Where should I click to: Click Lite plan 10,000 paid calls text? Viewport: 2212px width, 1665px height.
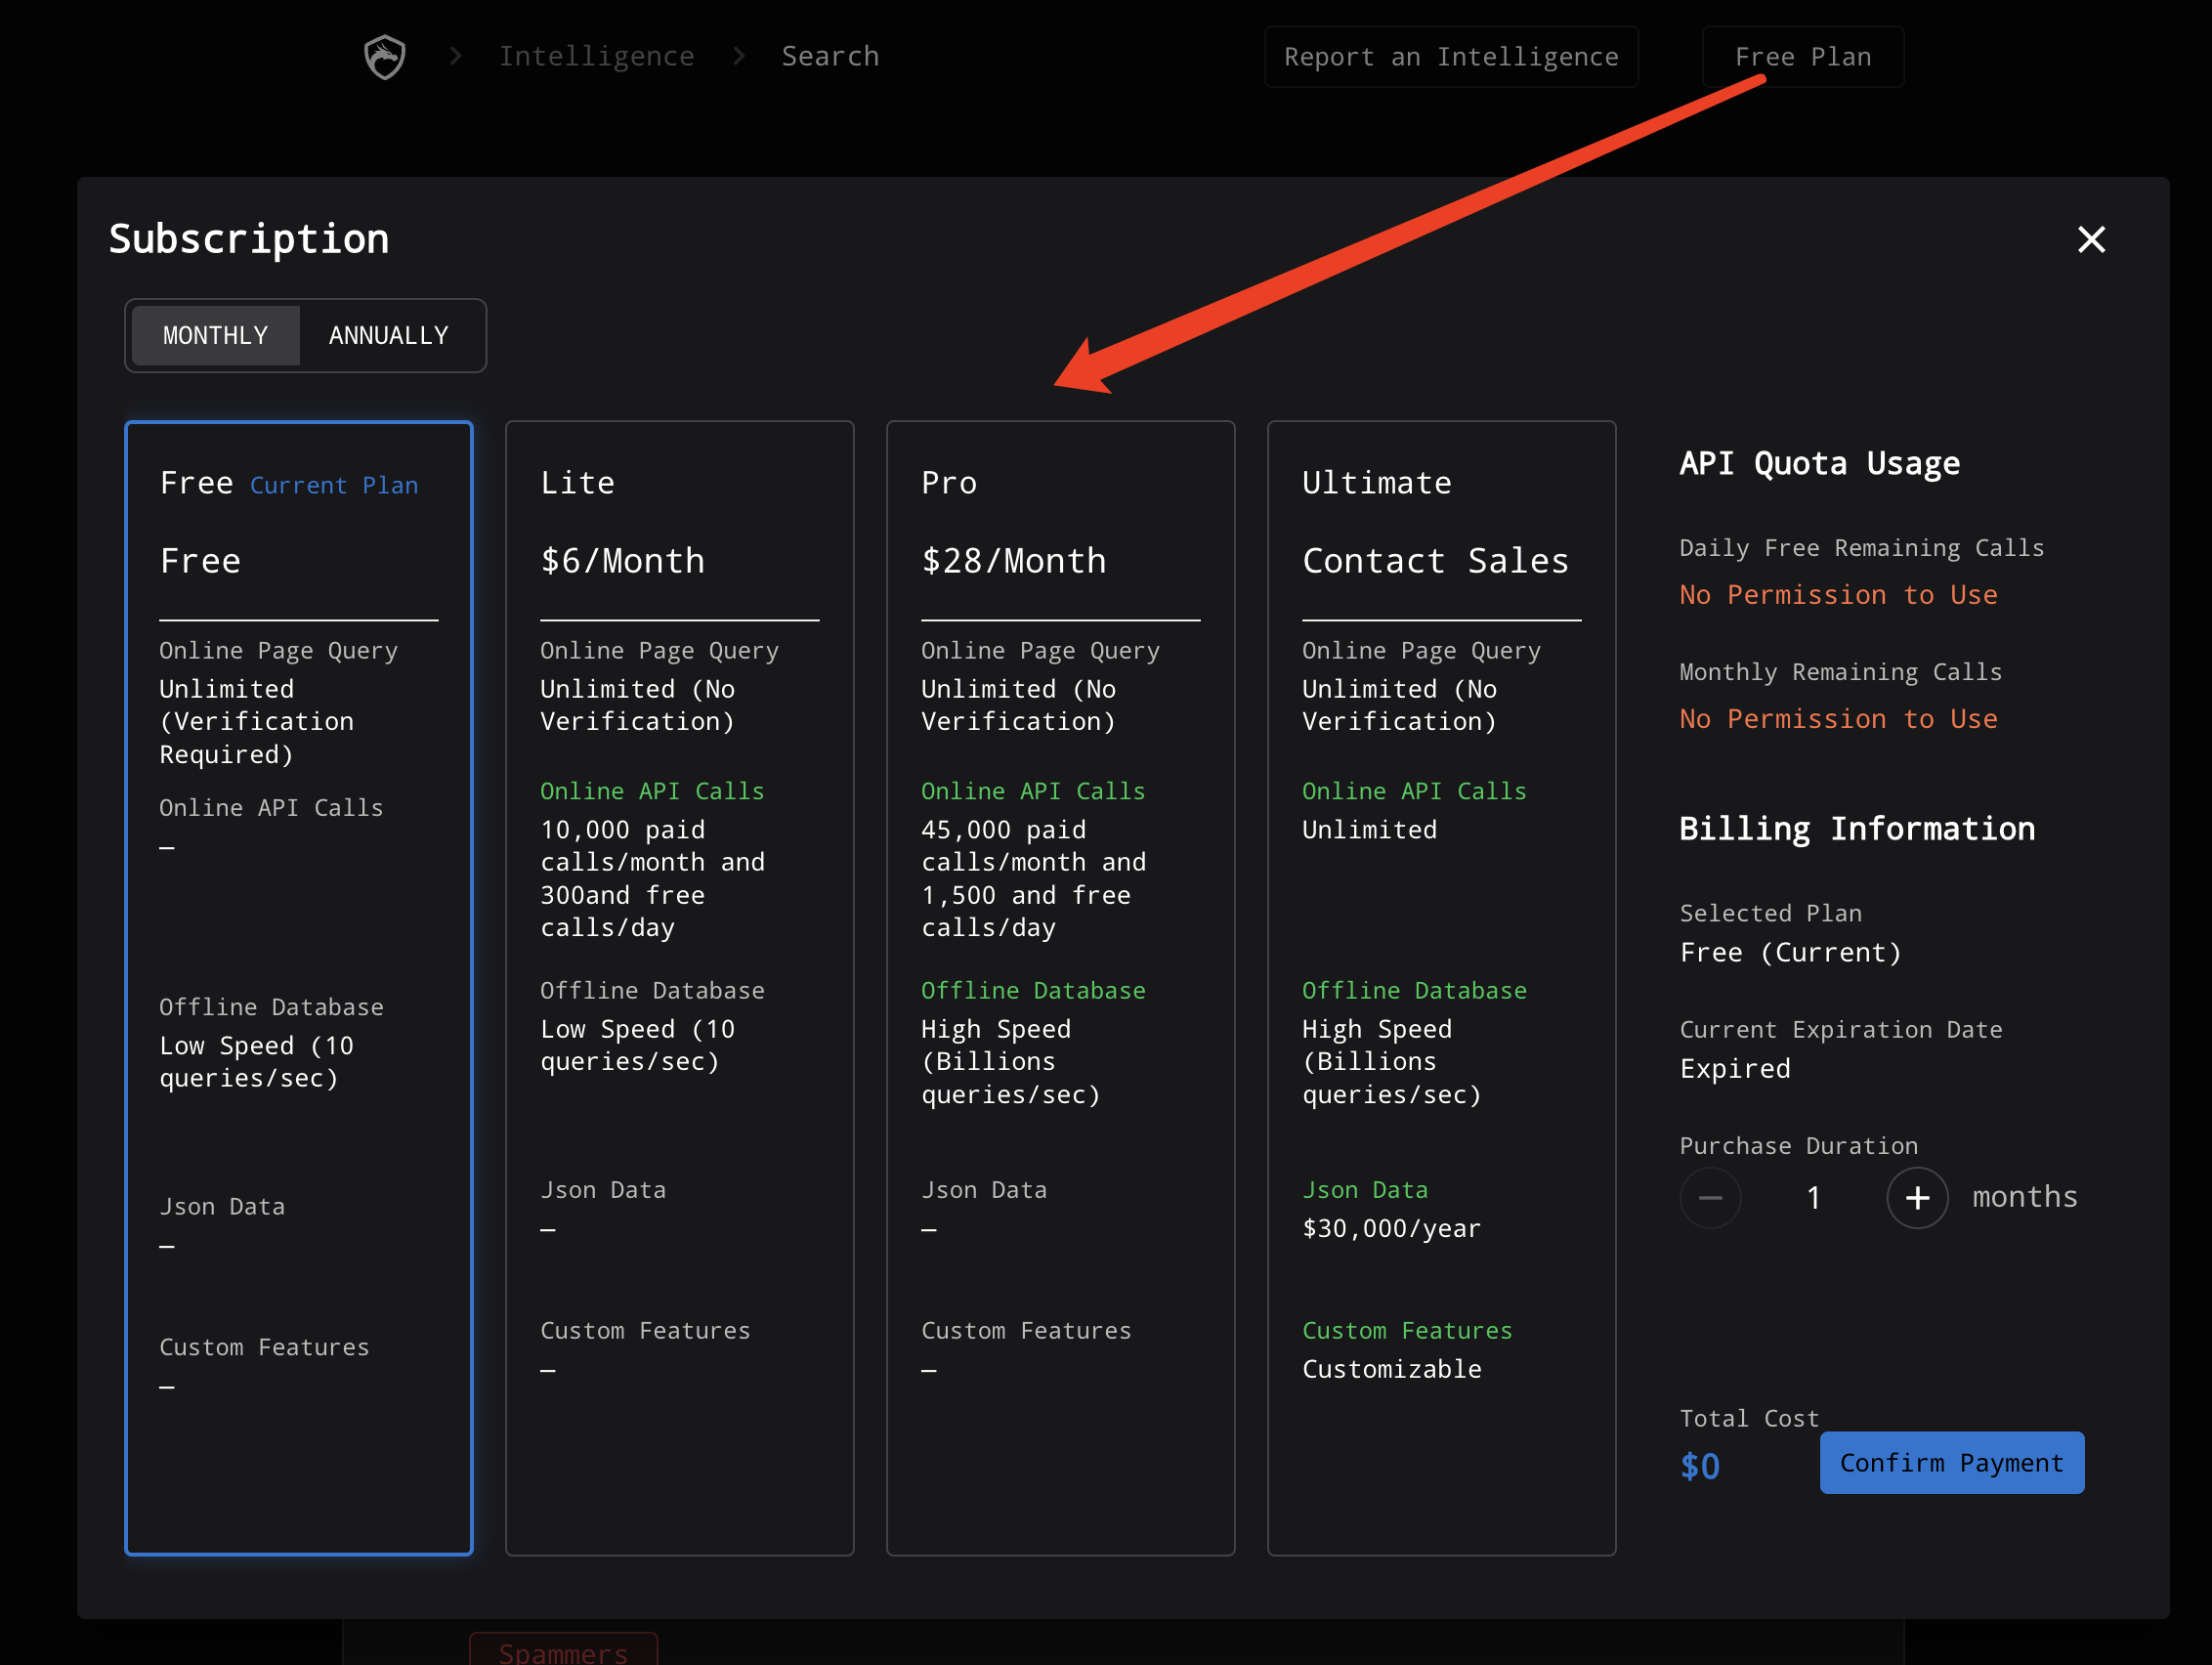pos(652,878)
